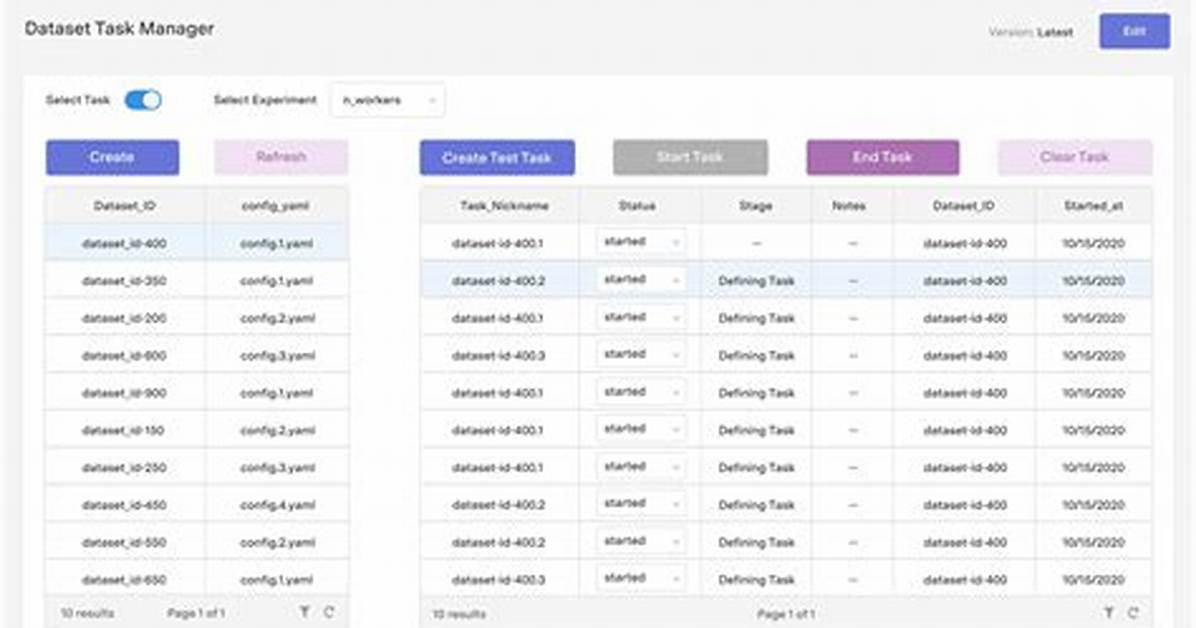Select highlighted task dataset-id-400.2 nickname
This screenshot has height=628, width=1196.
click(498, 281)
